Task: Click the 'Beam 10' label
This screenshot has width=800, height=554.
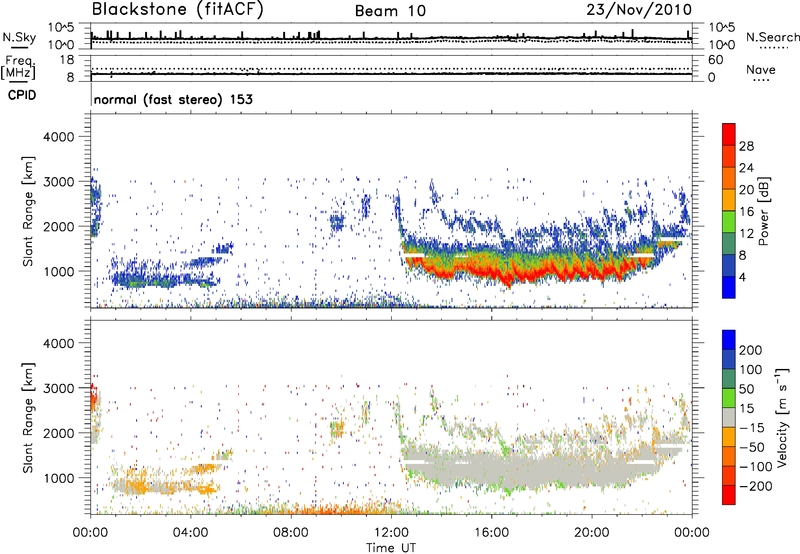Action: [390, 11]
